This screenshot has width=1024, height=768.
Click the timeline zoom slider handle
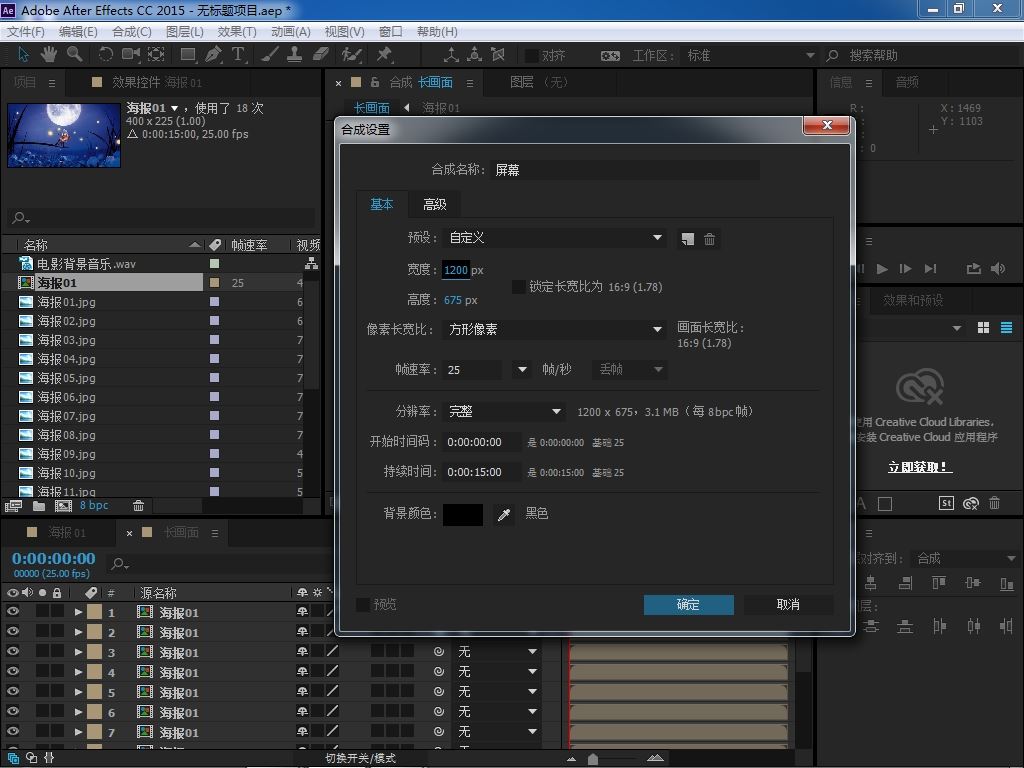(x=592, y=759)
